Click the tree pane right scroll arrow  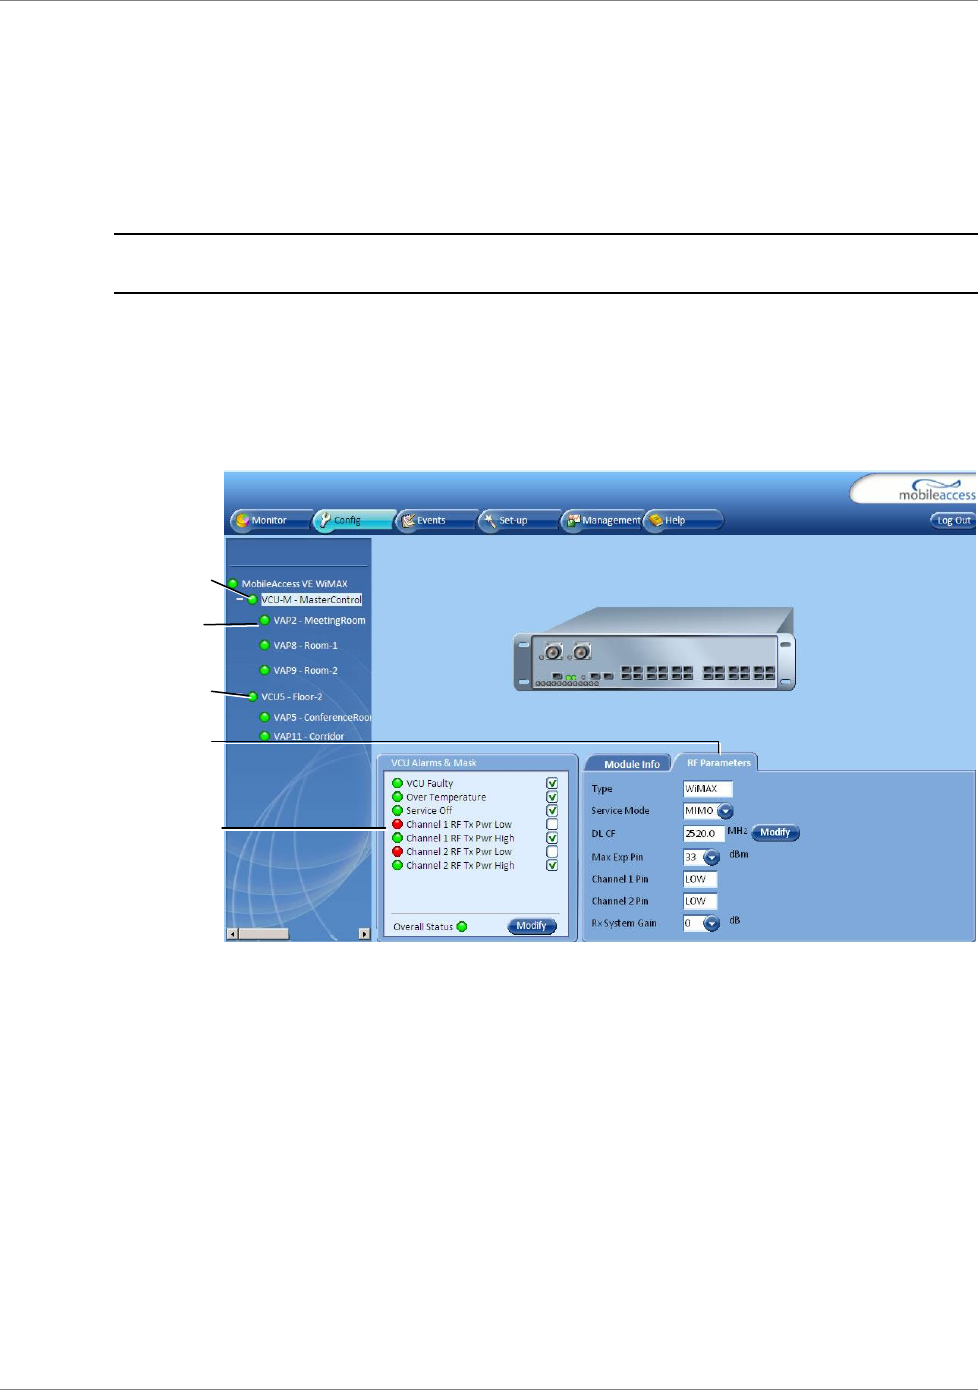click(364, 934)
